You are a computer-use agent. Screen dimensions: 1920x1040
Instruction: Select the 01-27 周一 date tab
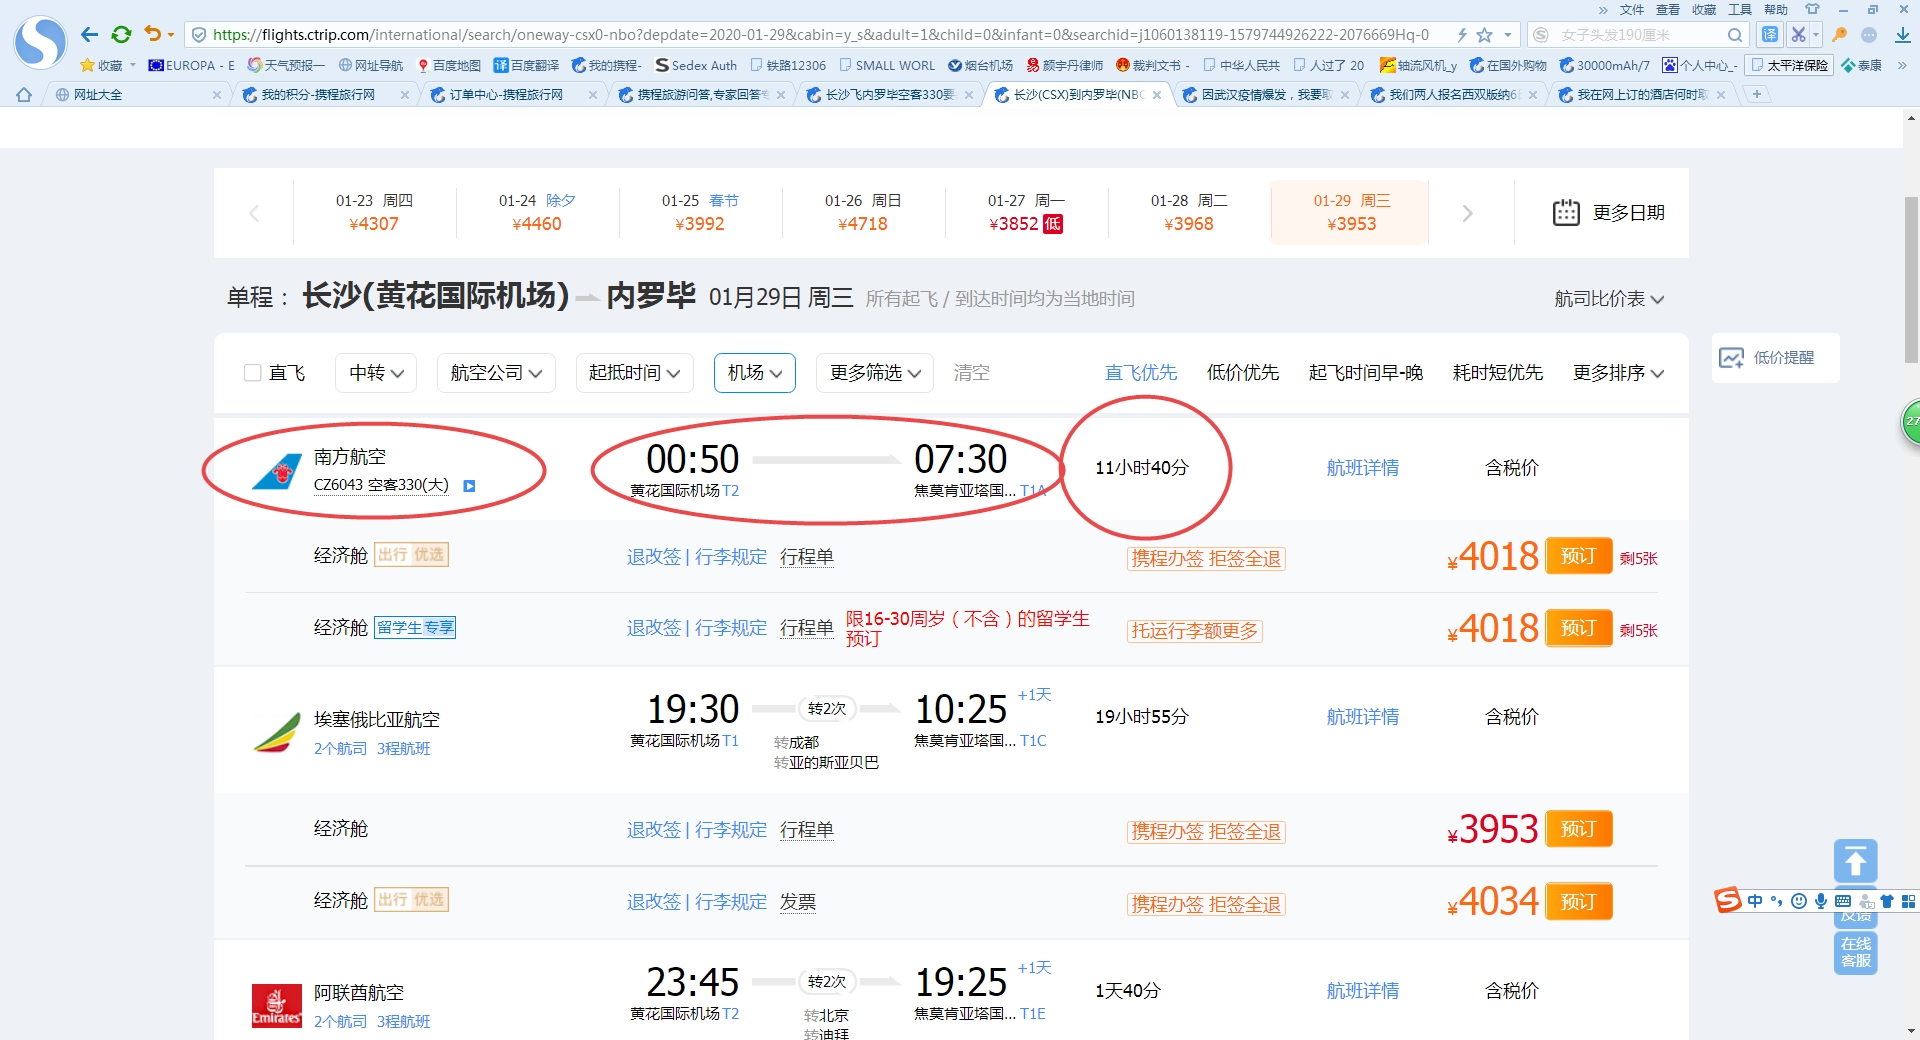[1026, 212]
